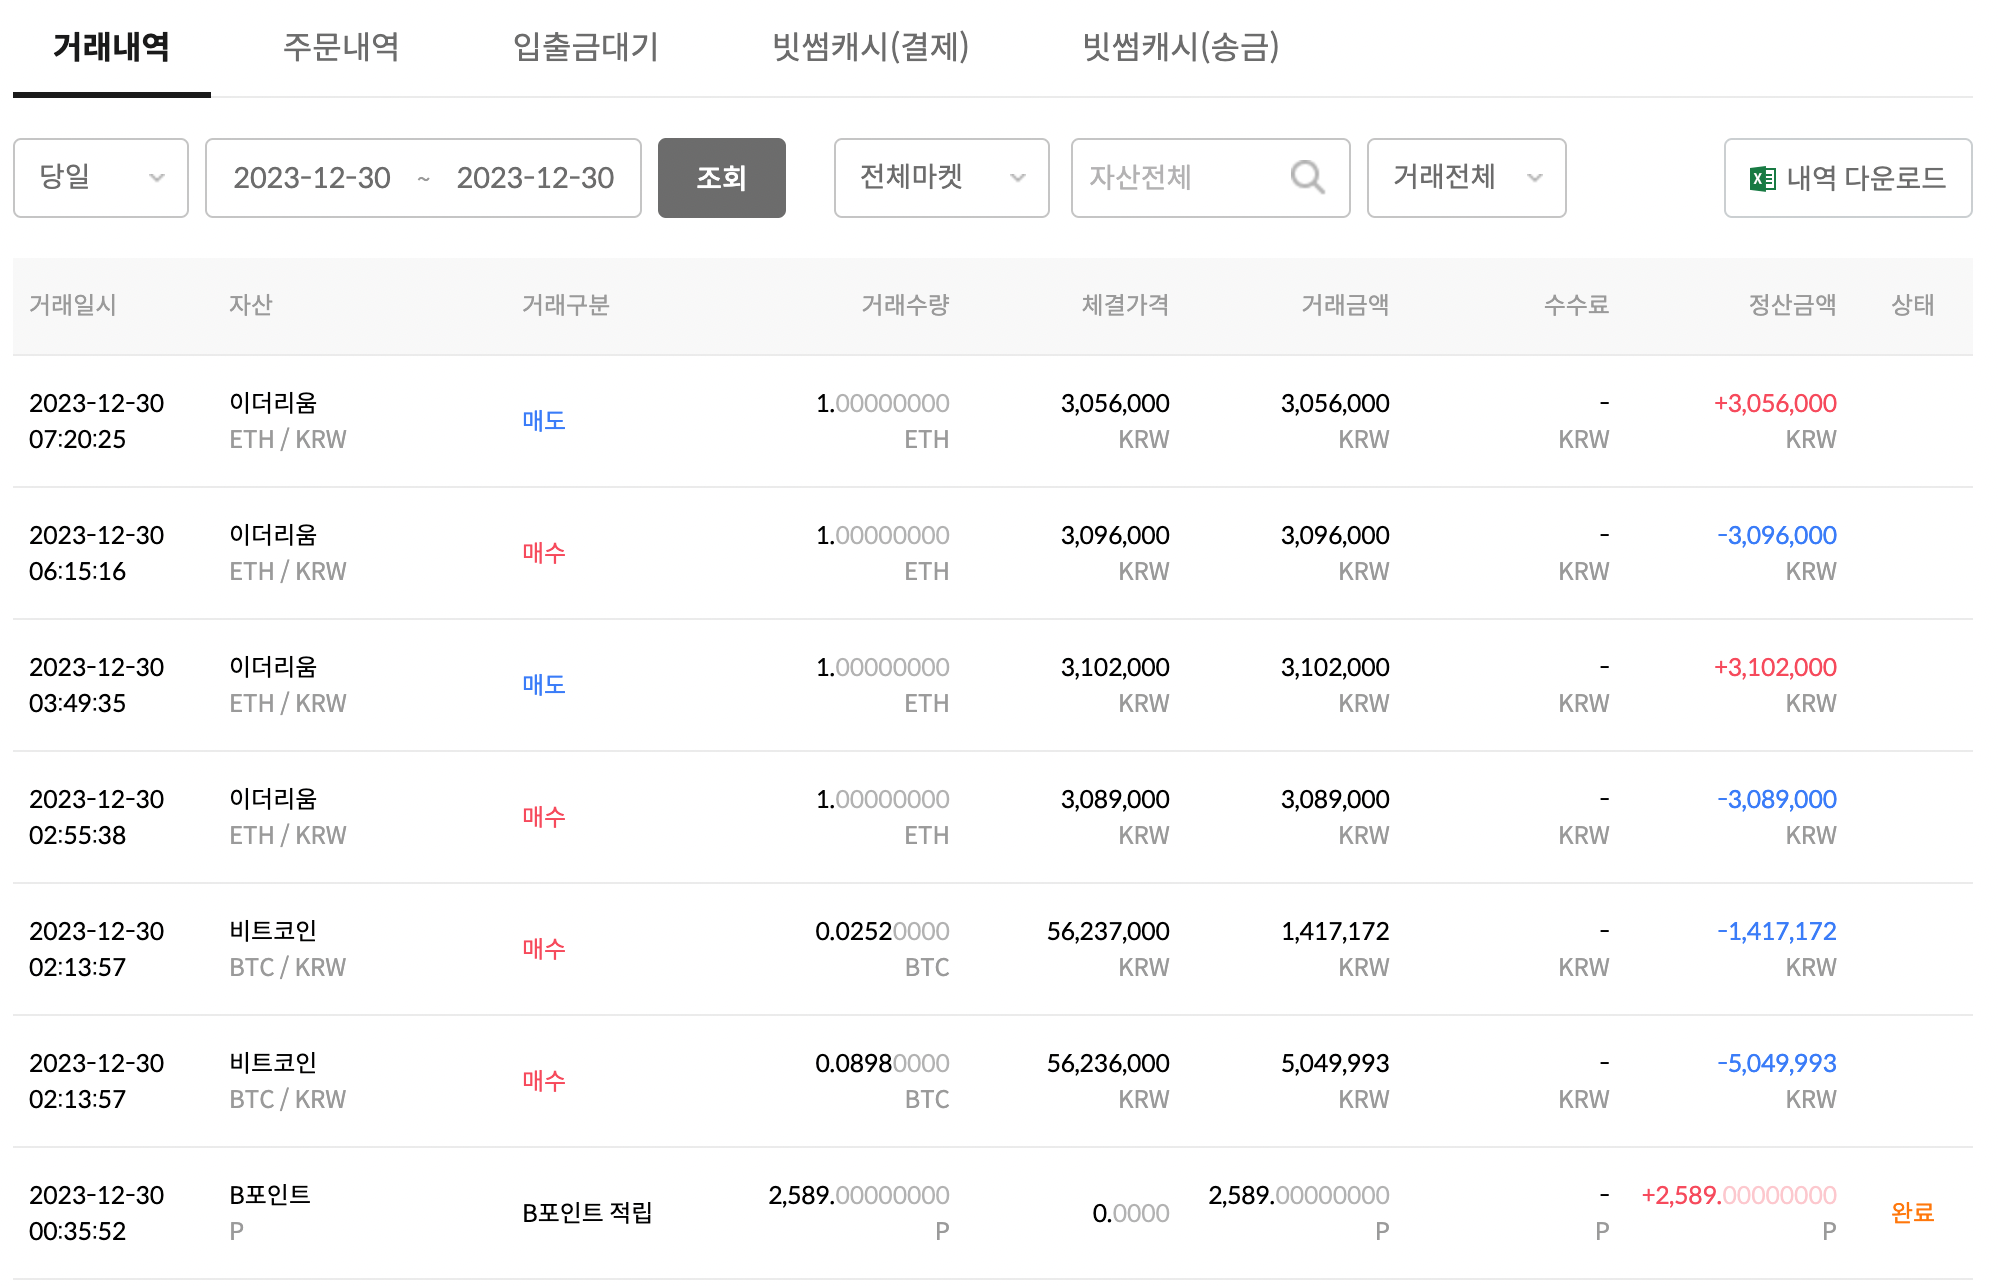Screen dimensions: 1998x1286
Task: Click the search magnifier icon in asset field
Action: pyautogui.click(x=1306, y=178)
